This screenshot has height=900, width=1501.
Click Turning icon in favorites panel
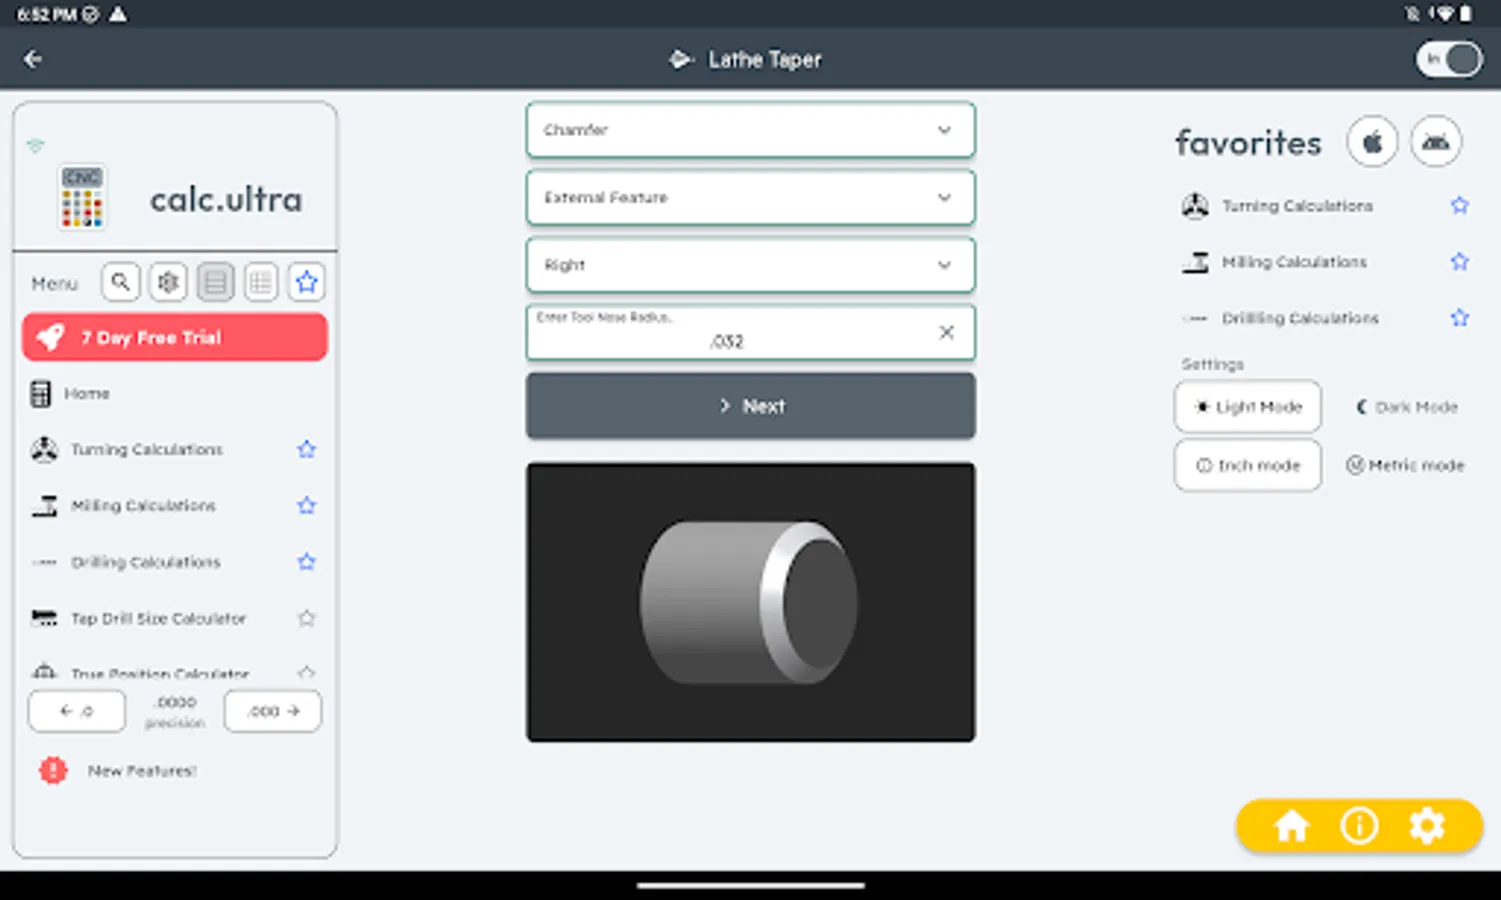(1195, 206)
